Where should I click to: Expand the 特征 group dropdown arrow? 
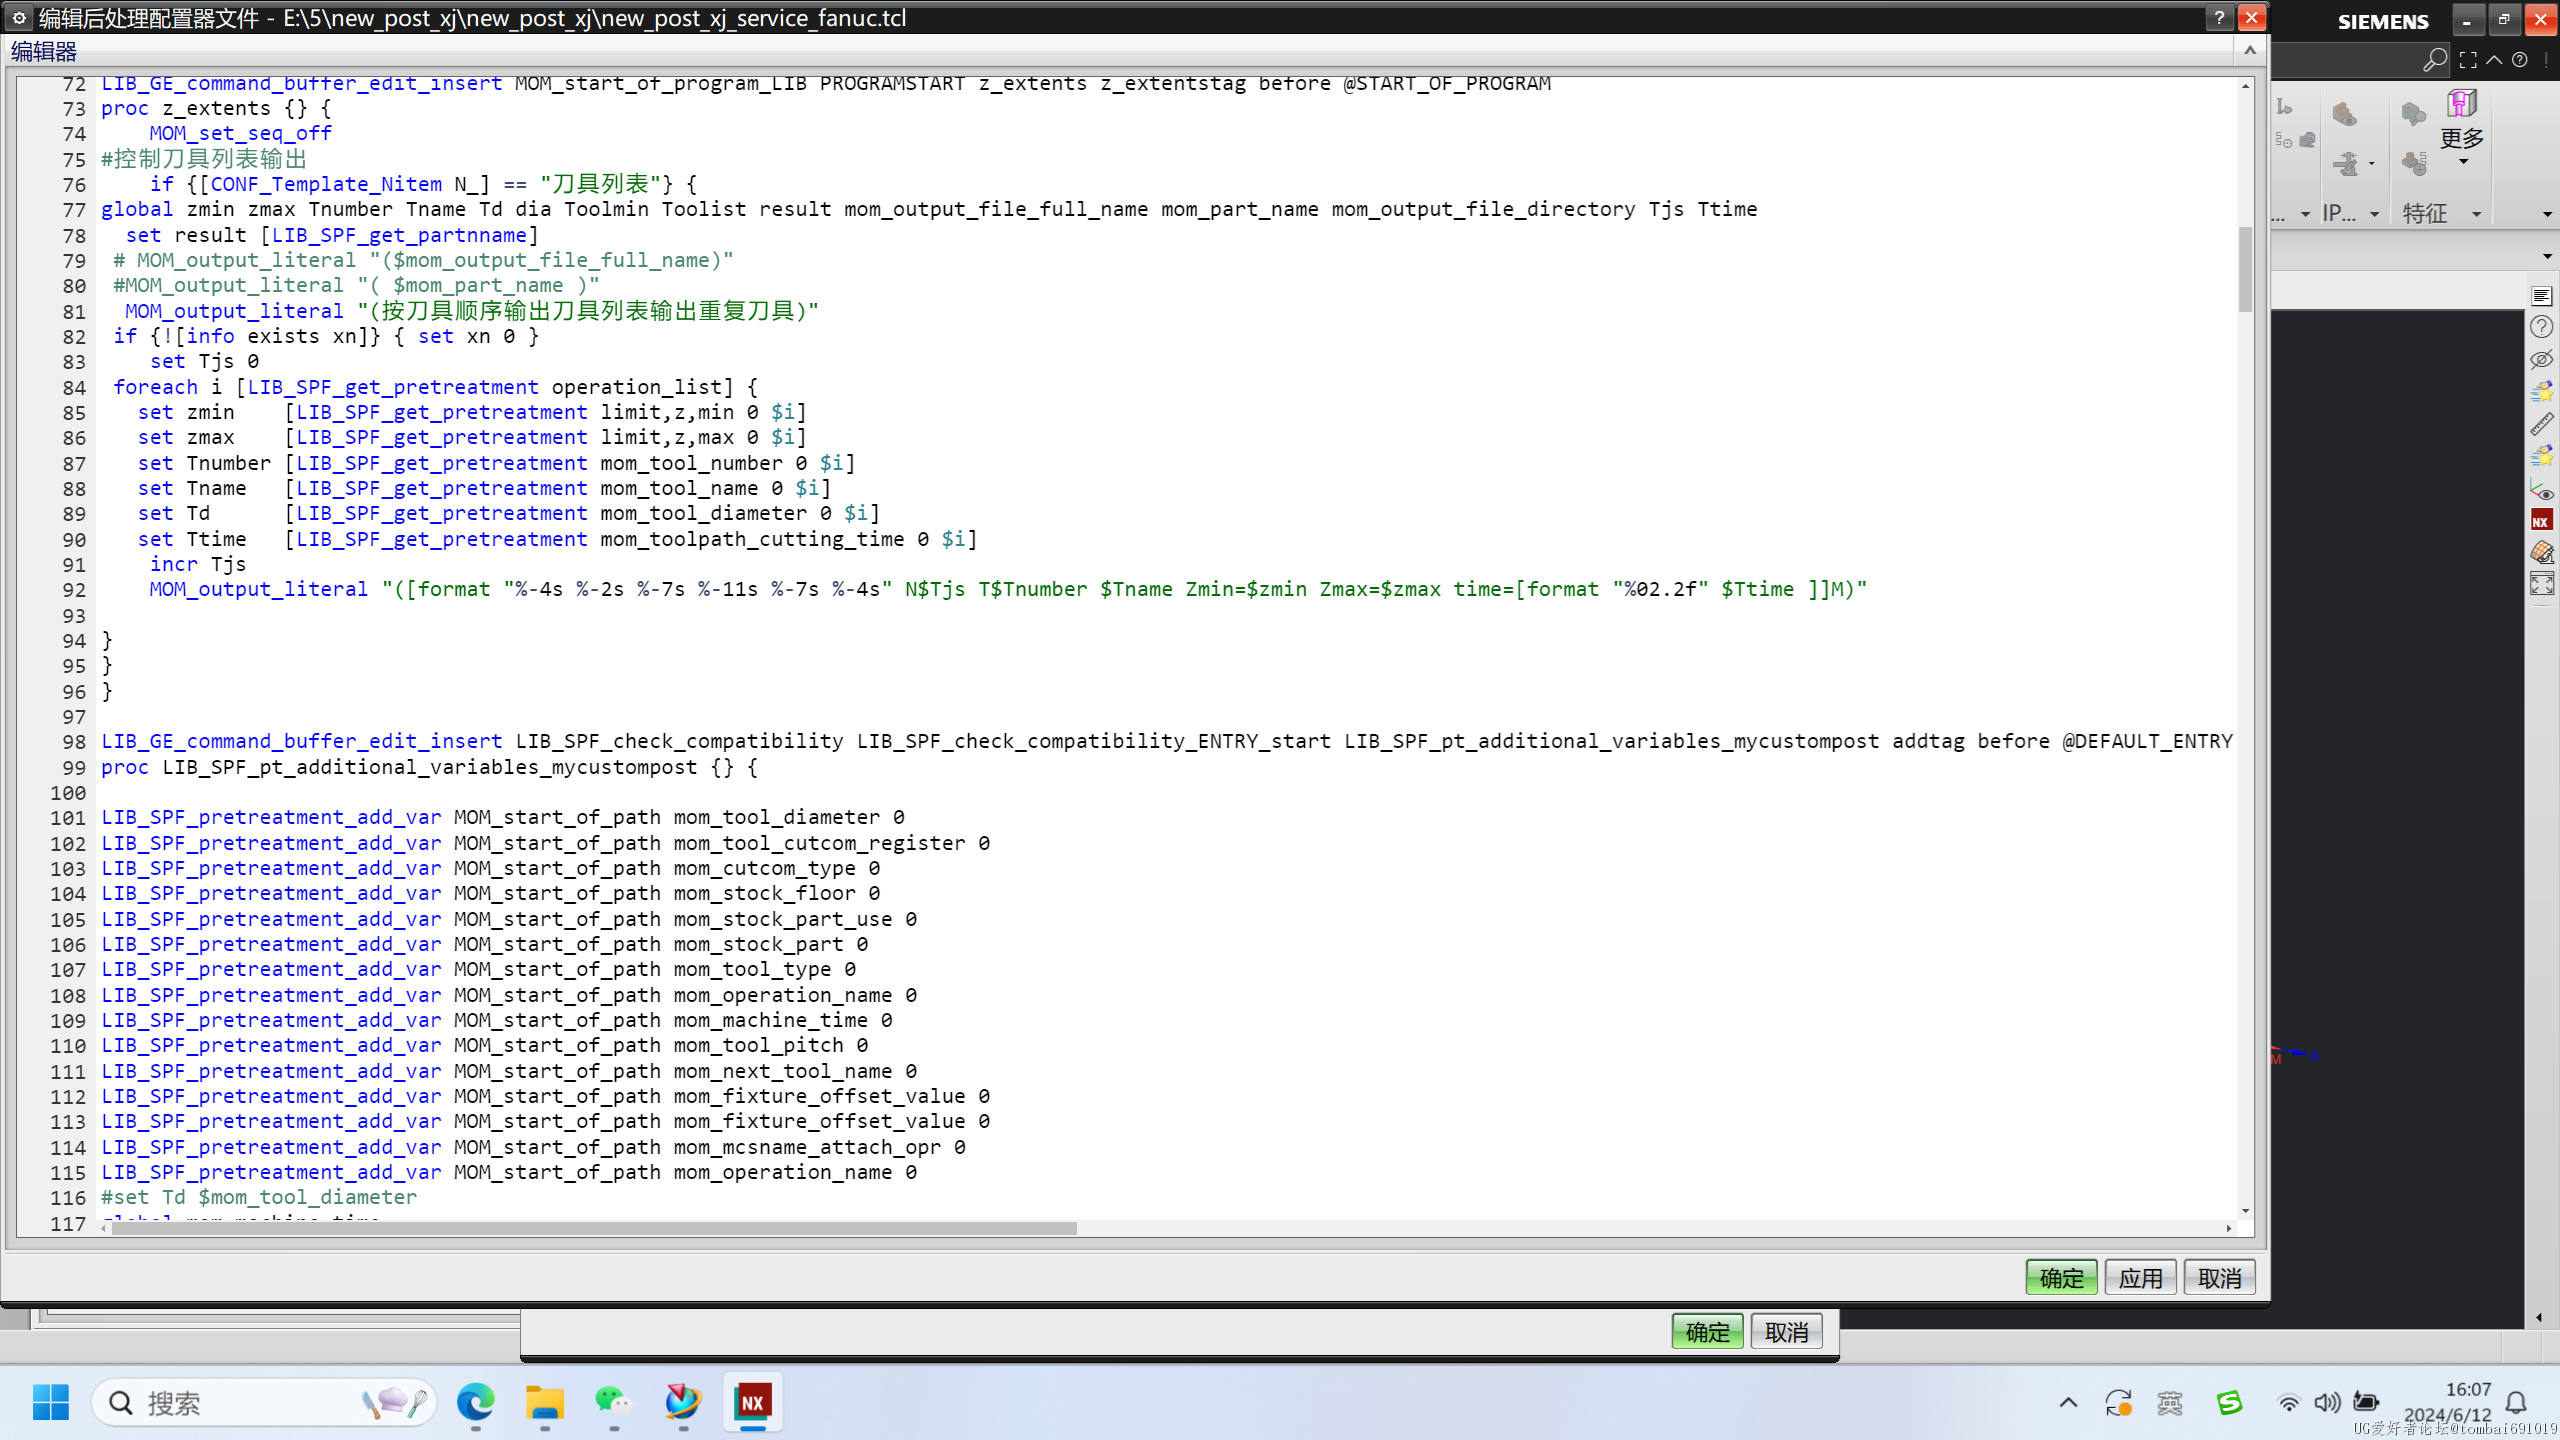(2477, 214)
